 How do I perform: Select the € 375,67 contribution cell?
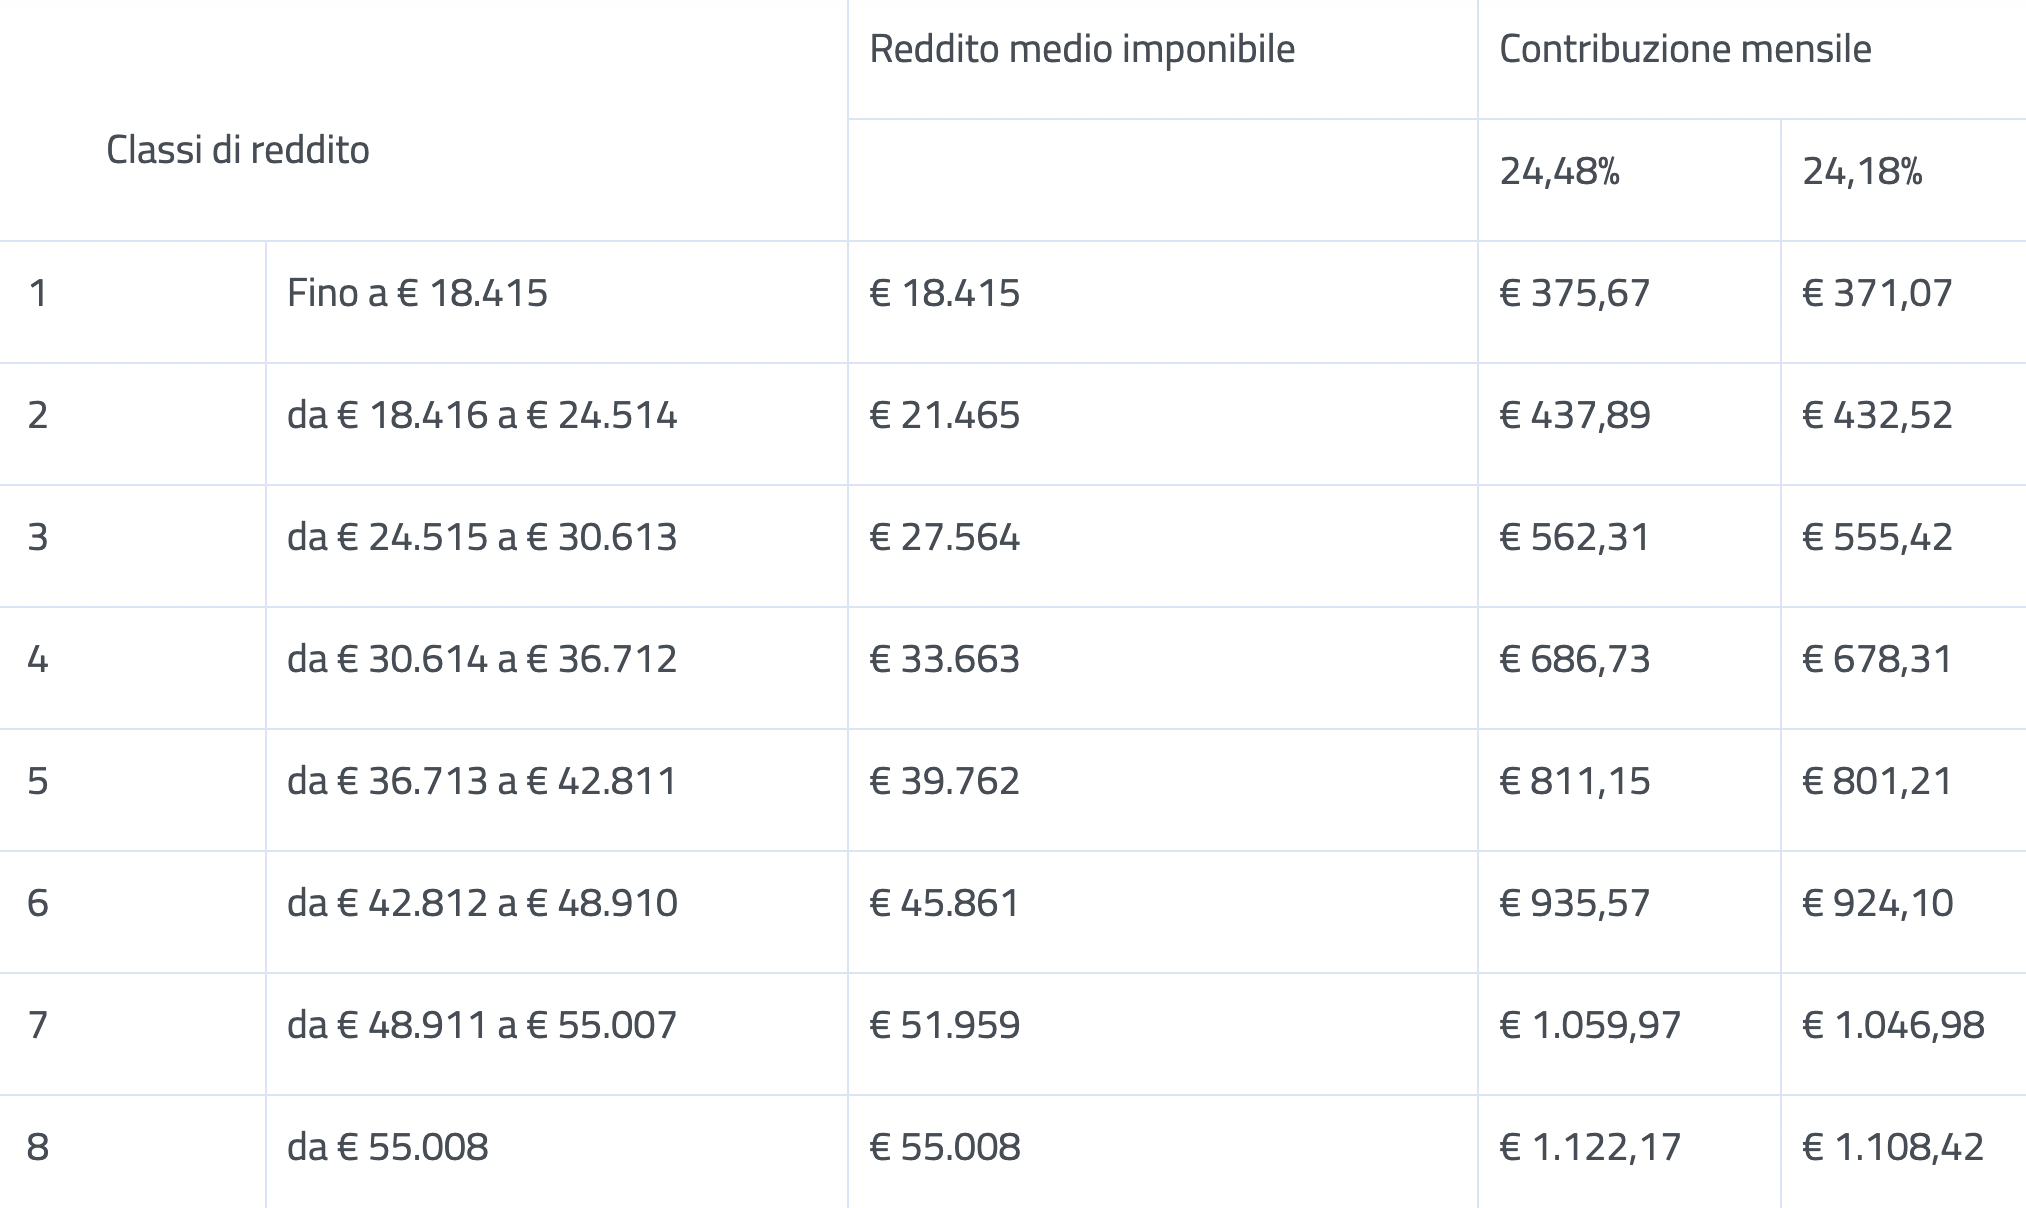click(x=1575, y=293)
